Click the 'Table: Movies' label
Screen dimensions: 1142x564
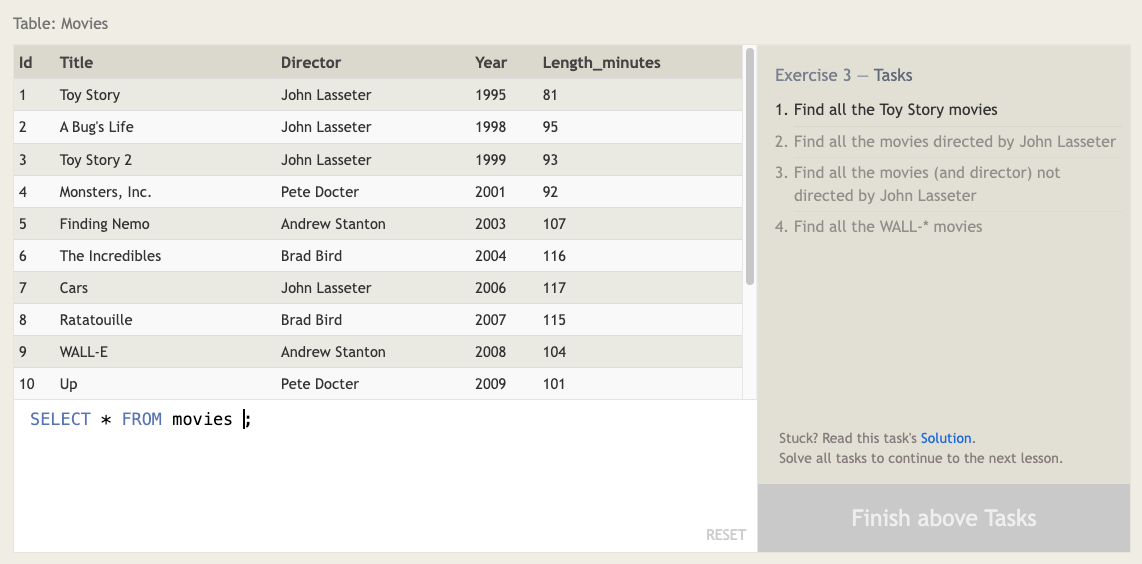point(60,23)
